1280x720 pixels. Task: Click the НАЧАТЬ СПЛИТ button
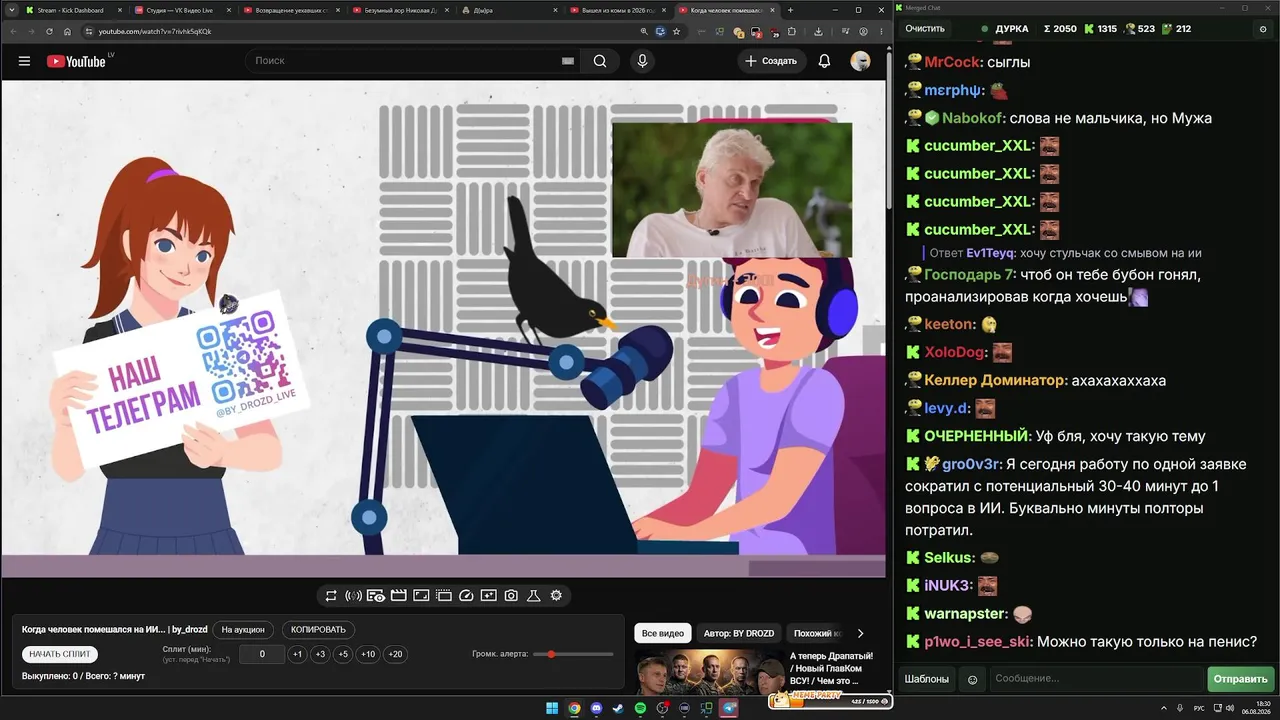point(60,654)
